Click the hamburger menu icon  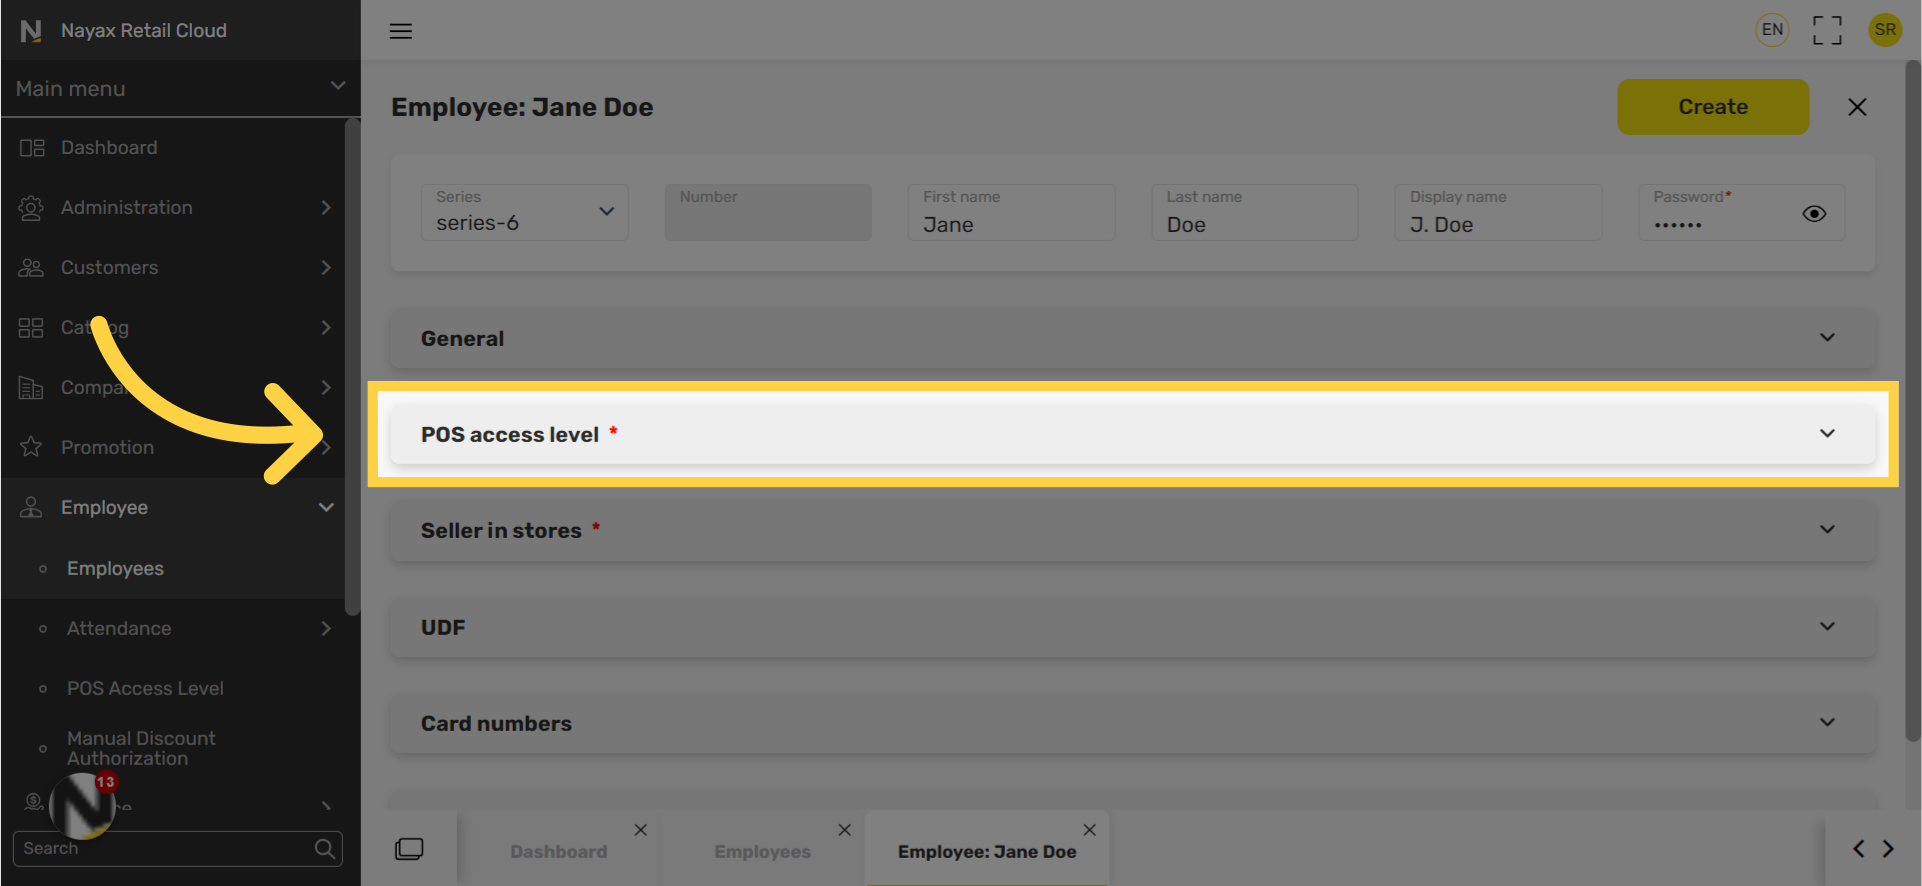(x=400, y=31)
